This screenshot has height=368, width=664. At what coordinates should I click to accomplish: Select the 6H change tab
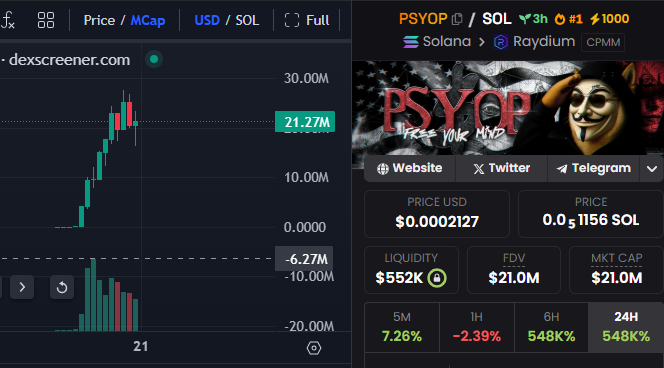coord(551,327)
